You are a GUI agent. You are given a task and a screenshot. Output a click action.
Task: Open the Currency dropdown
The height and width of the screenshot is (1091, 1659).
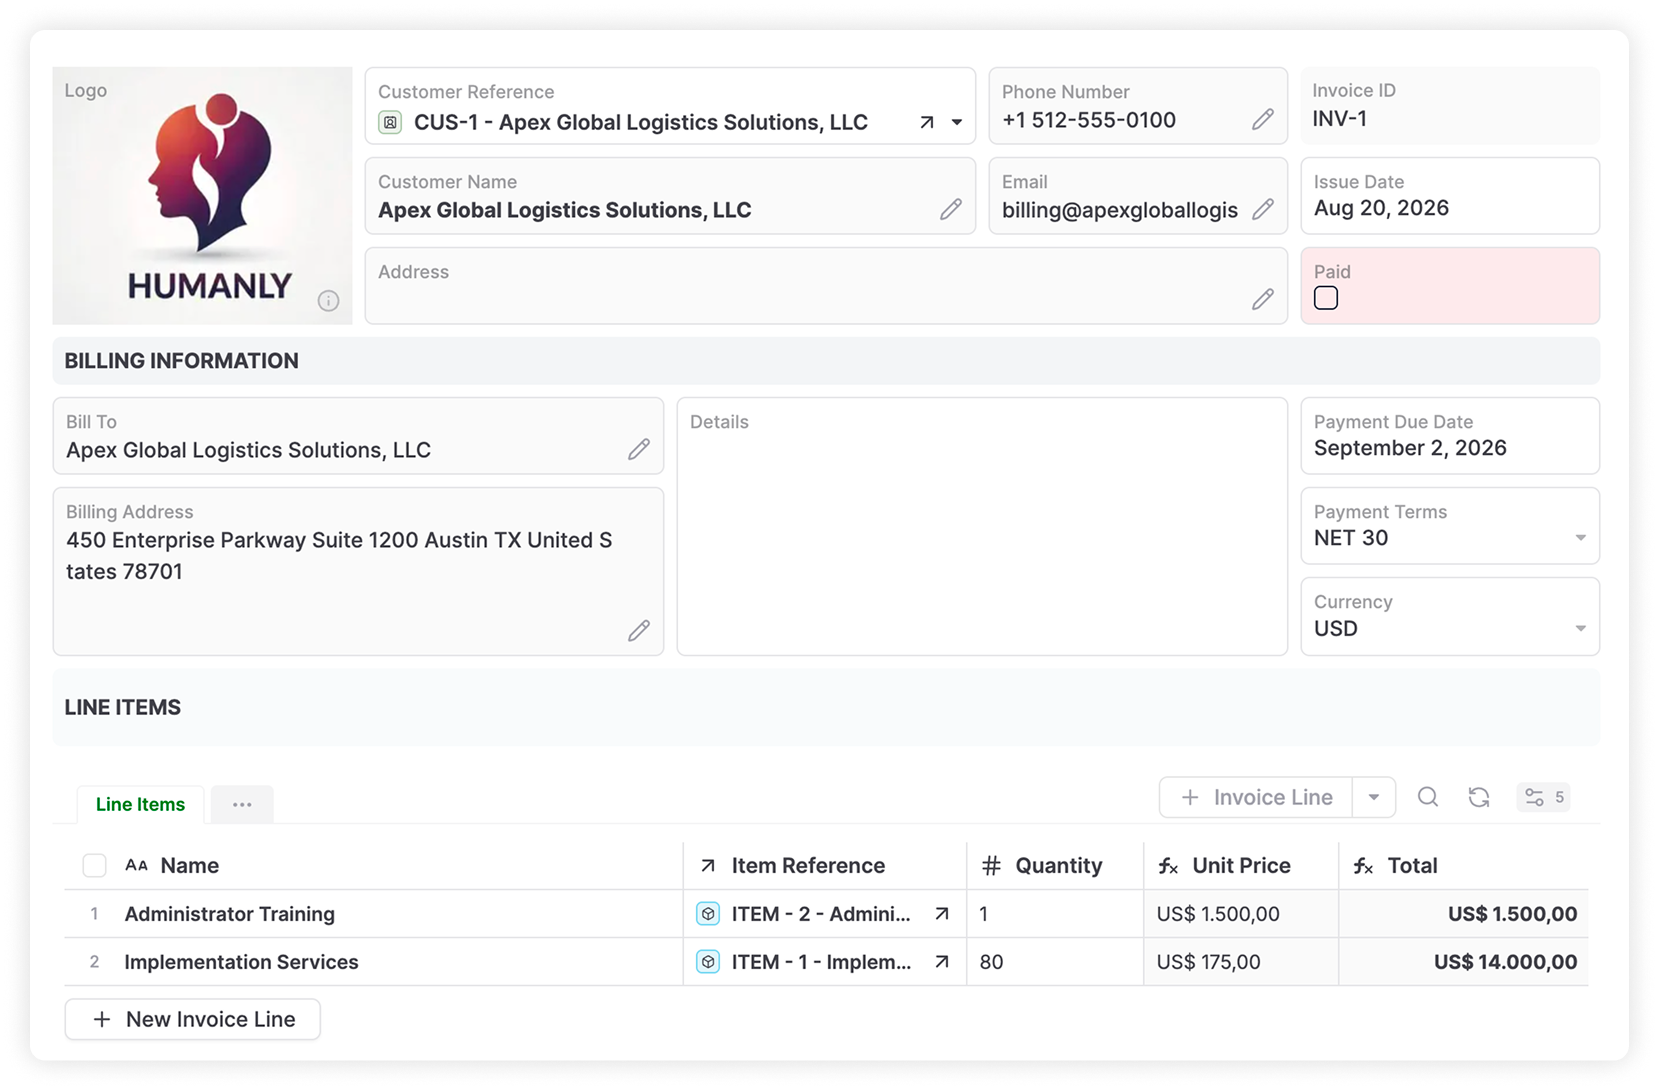[x=1581, y=629]
